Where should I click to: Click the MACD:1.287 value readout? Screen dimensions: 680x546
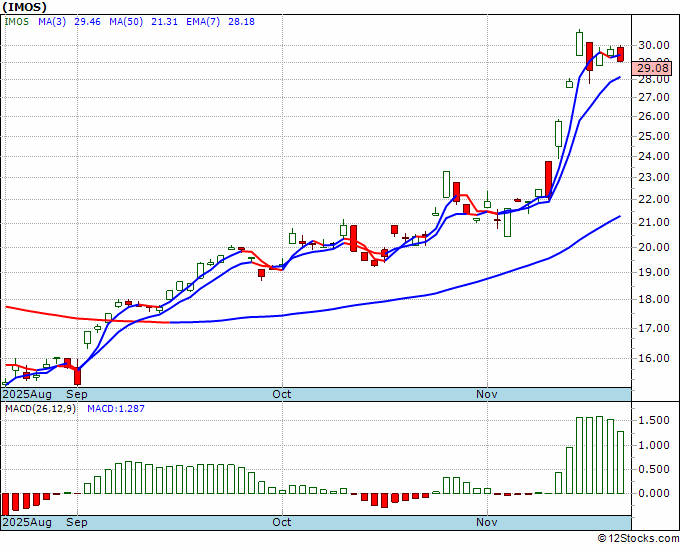(x=116, y=409)
